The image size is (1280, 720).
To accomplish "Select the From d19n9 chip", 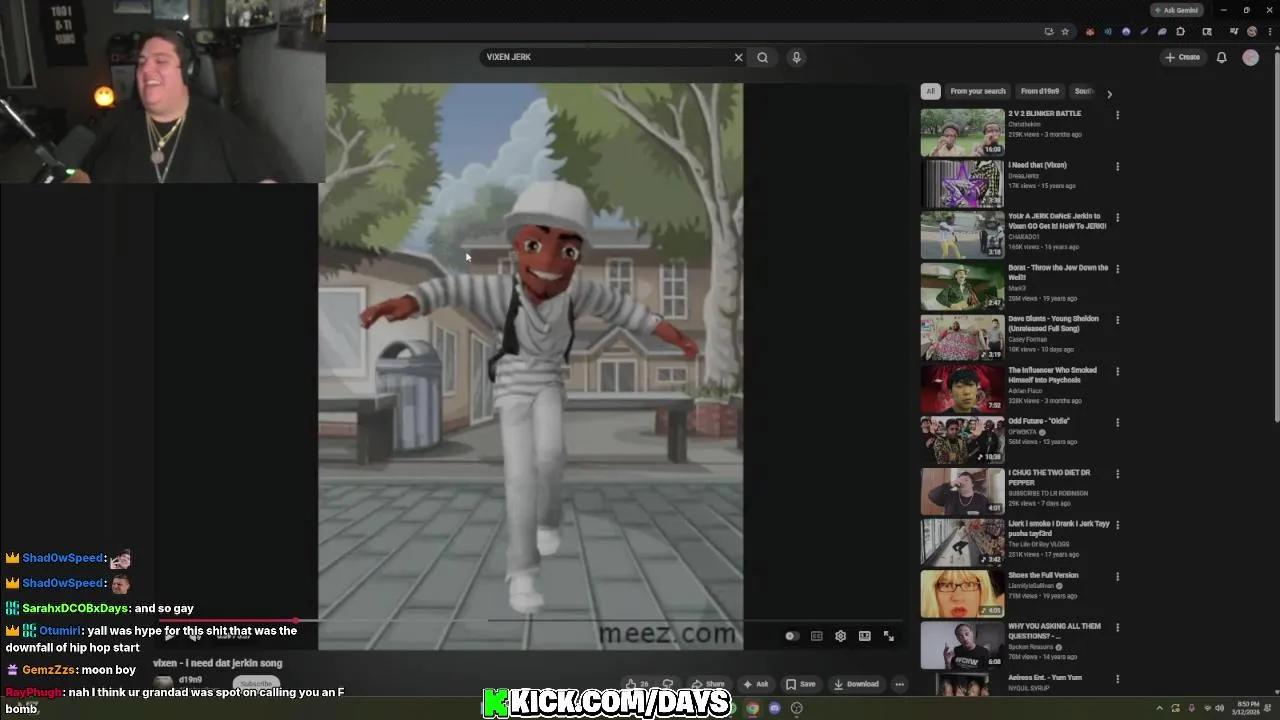I will 1040,91.
